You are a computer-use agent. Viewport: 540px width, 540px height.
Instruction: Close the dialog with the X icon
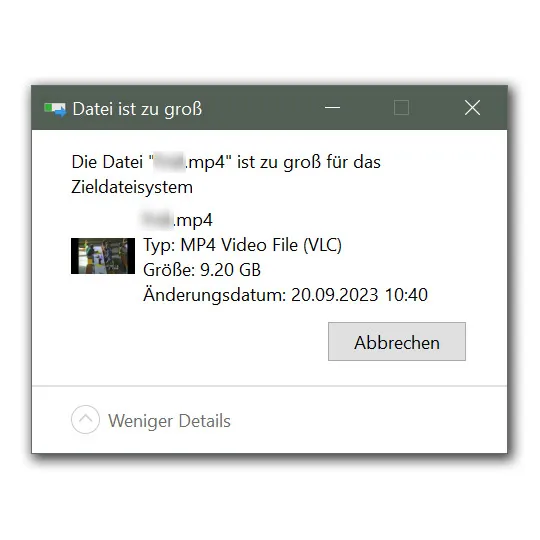pyautogui.click(x=472, y=108)
